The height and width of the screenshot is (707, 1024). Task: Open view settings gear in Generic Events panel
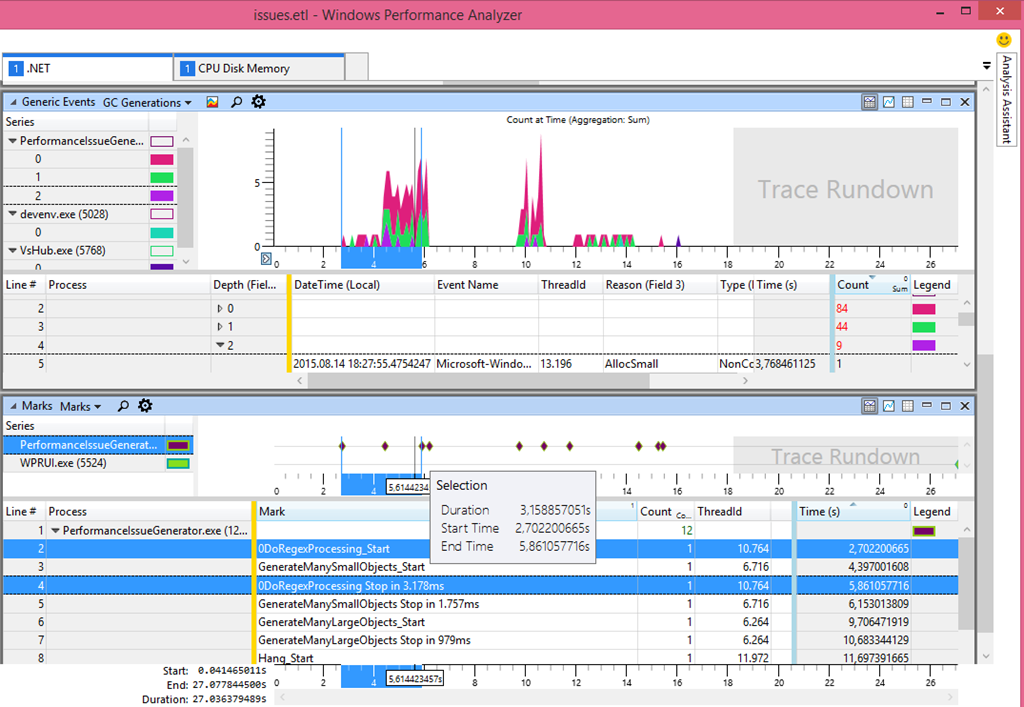click(x=259, y=102)
